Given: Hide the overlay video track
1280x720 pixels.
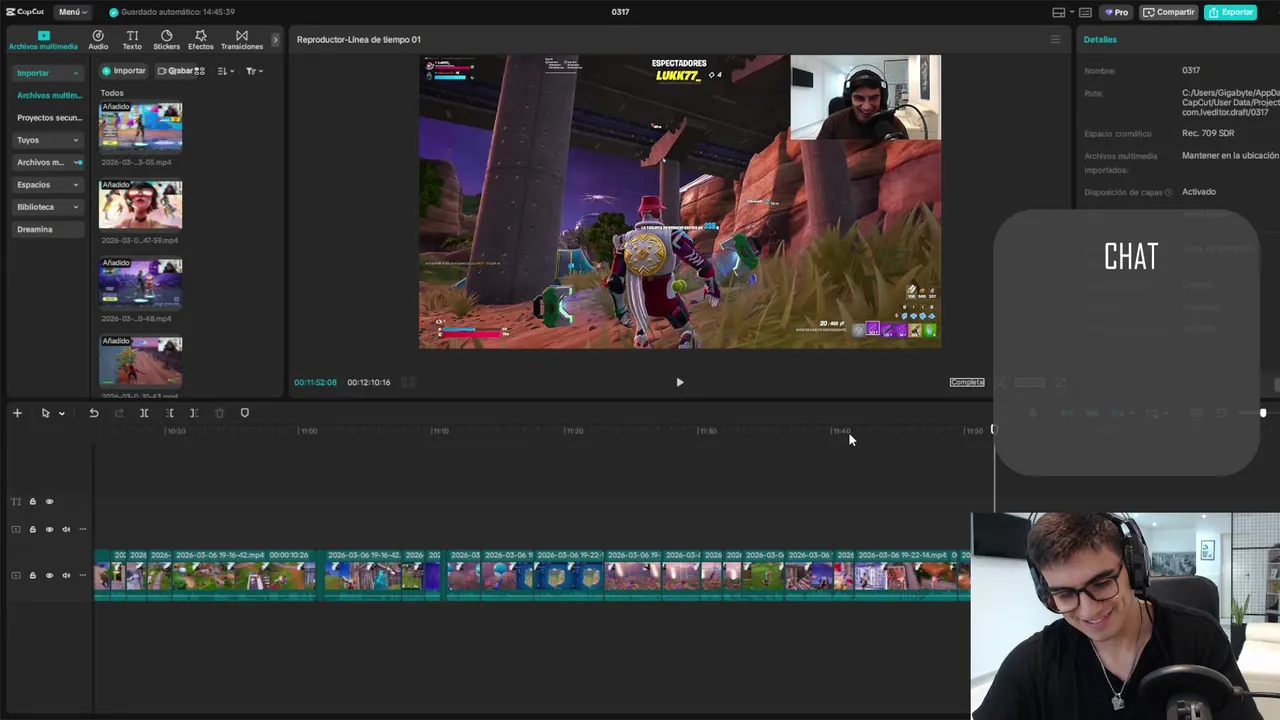Looking at the screenshot, I should (x=49, y=529).
